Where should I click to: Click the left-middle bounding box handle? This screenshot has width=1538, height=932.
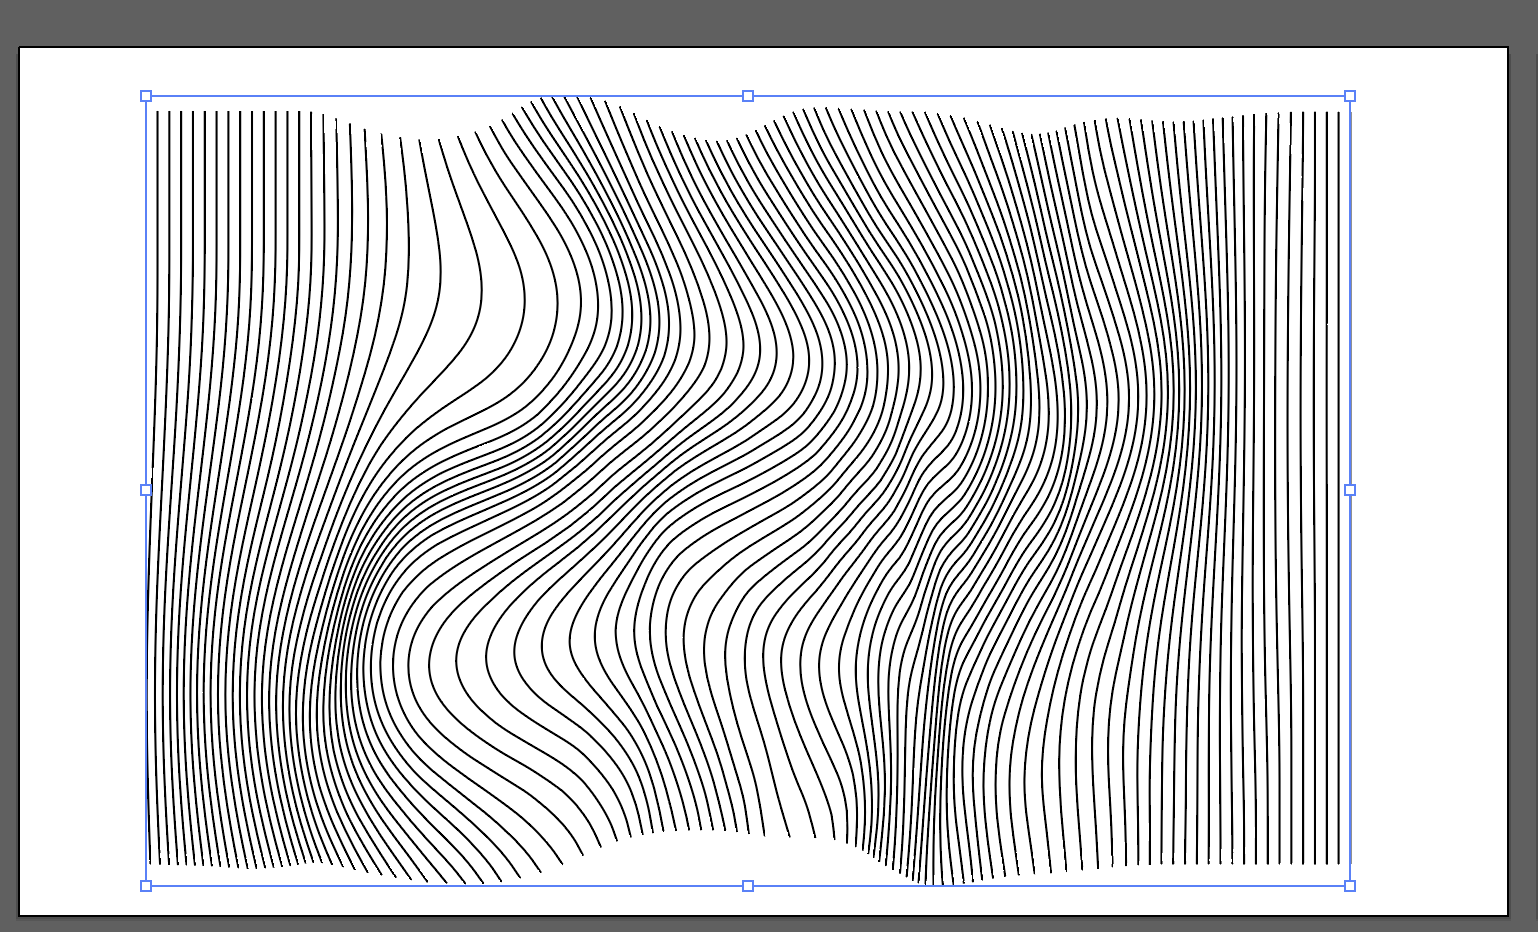tap(146, 490)
